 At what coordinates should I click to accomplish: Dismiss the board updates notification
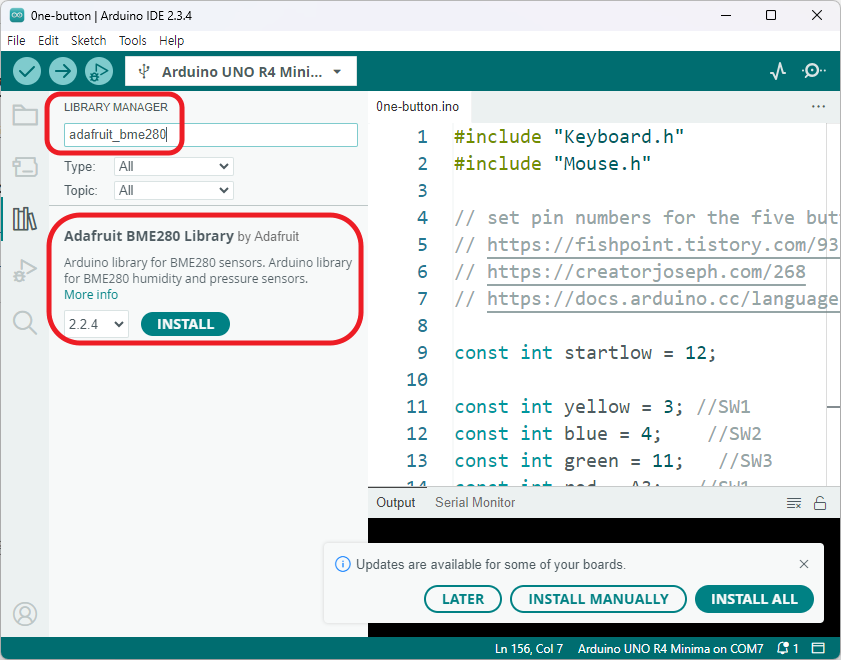(803, 564)
